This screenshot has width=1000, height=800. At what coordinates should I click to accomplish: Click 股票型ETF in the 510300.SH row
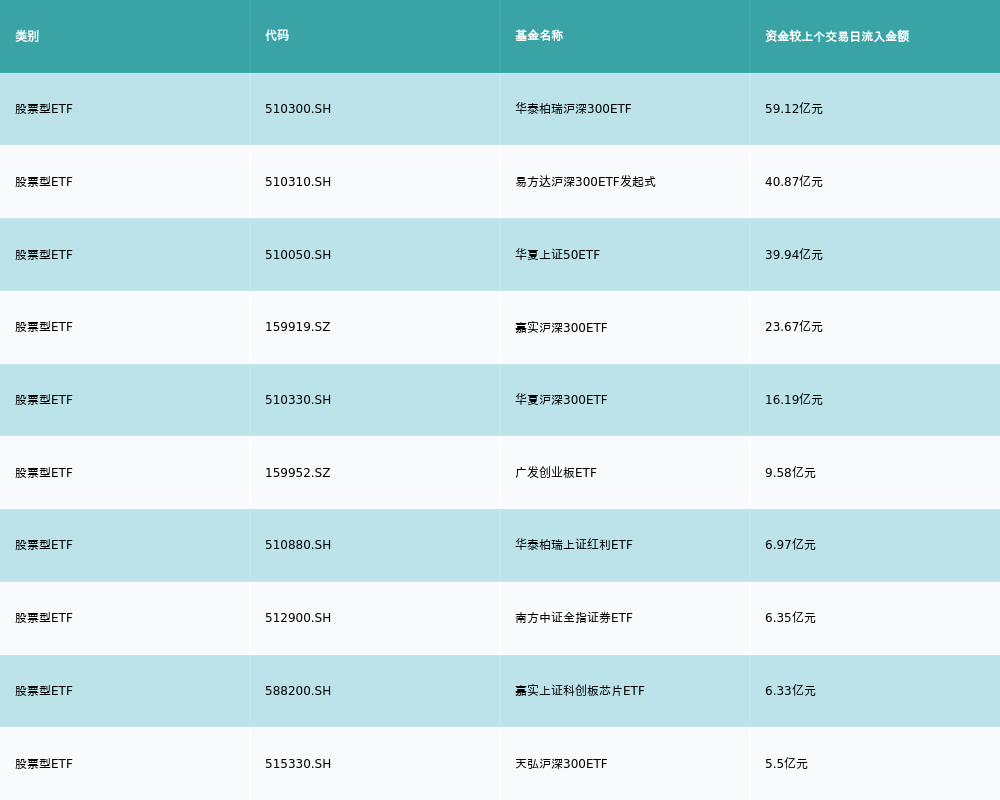click(44, 109)
